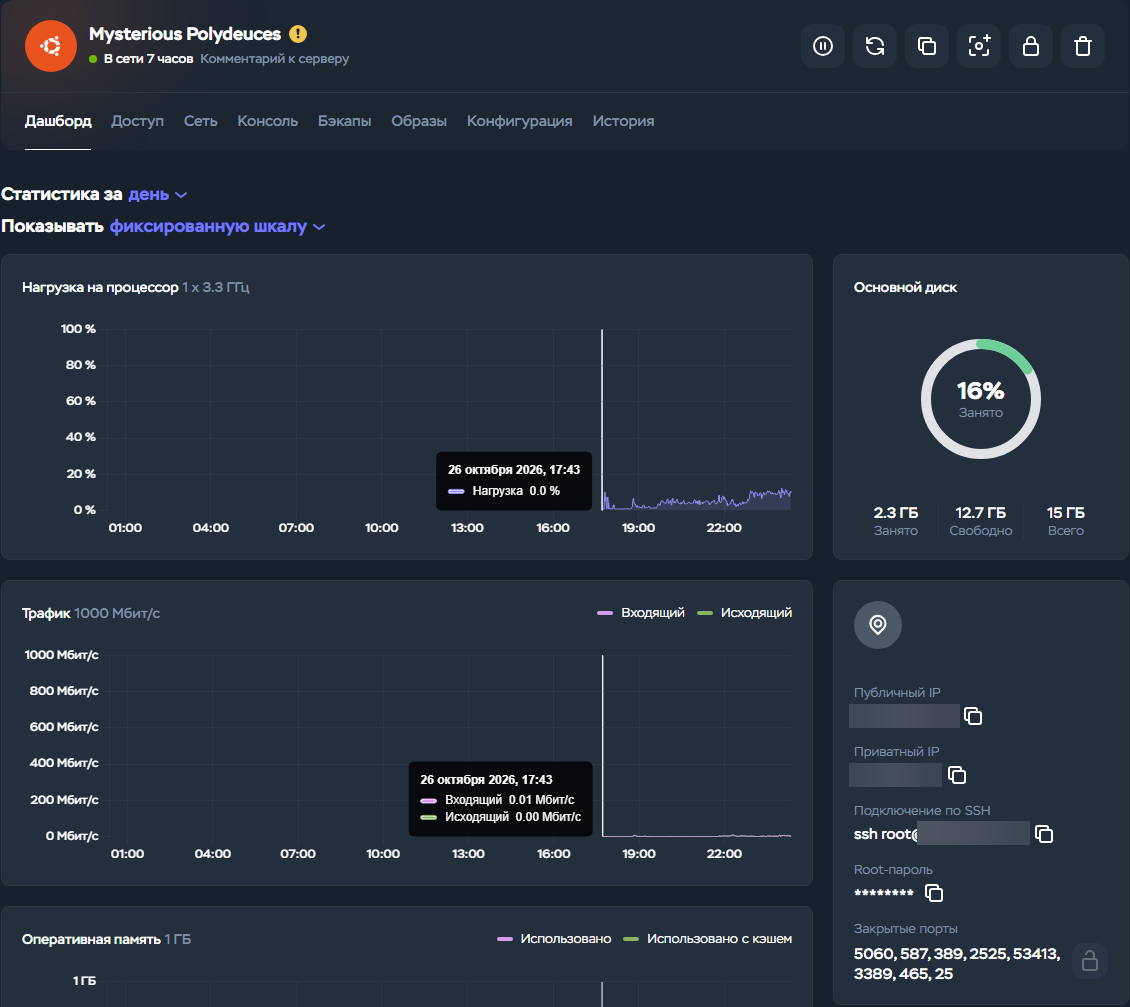Unlock closed ports with the lock button
1130x1007 pixels.
(1089, 961)
